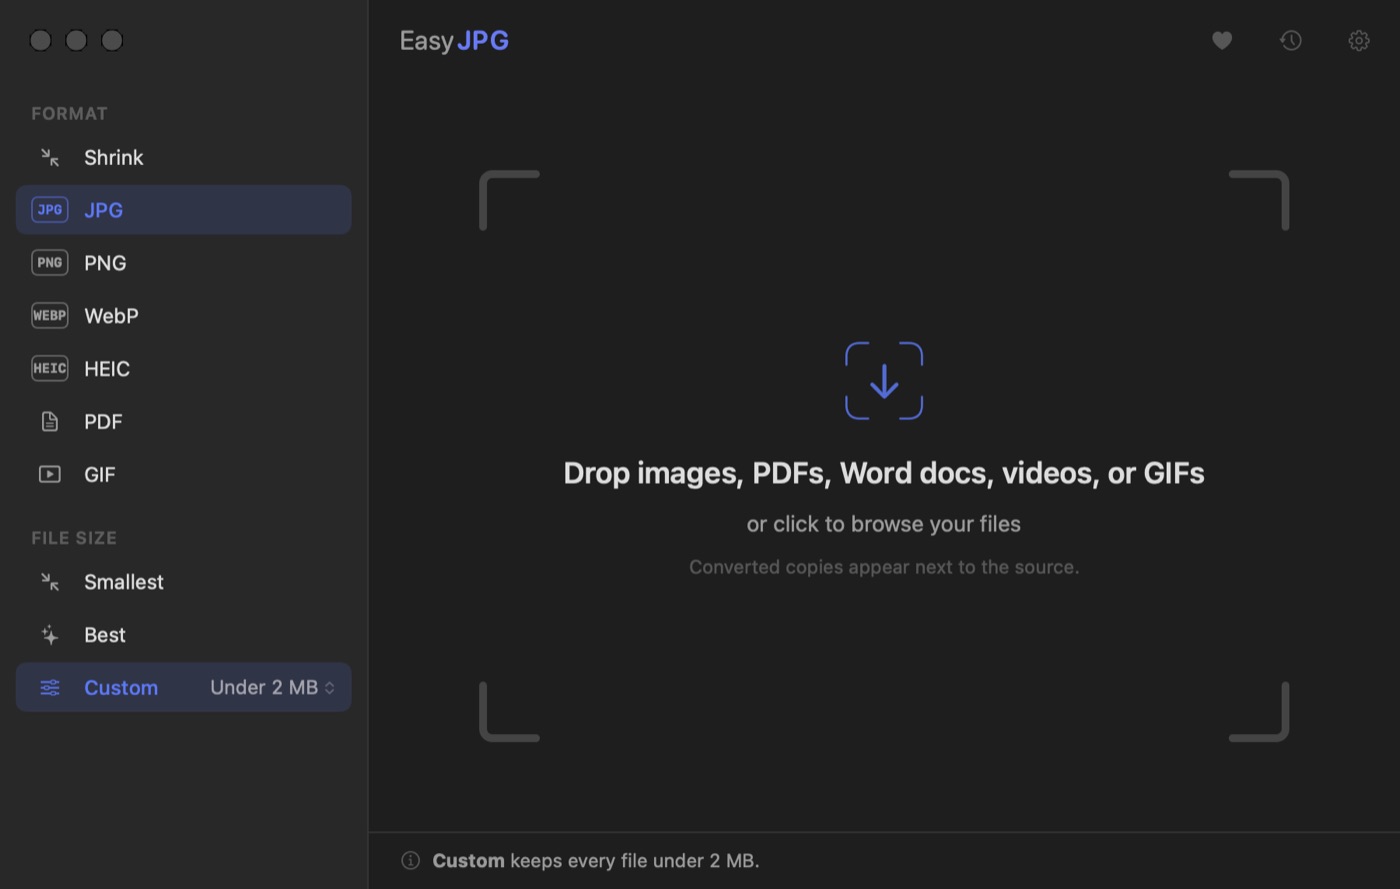Click the WEBP format badge icon
The width and height of the screenshot is (1400, 889).
tap(50, 316)
